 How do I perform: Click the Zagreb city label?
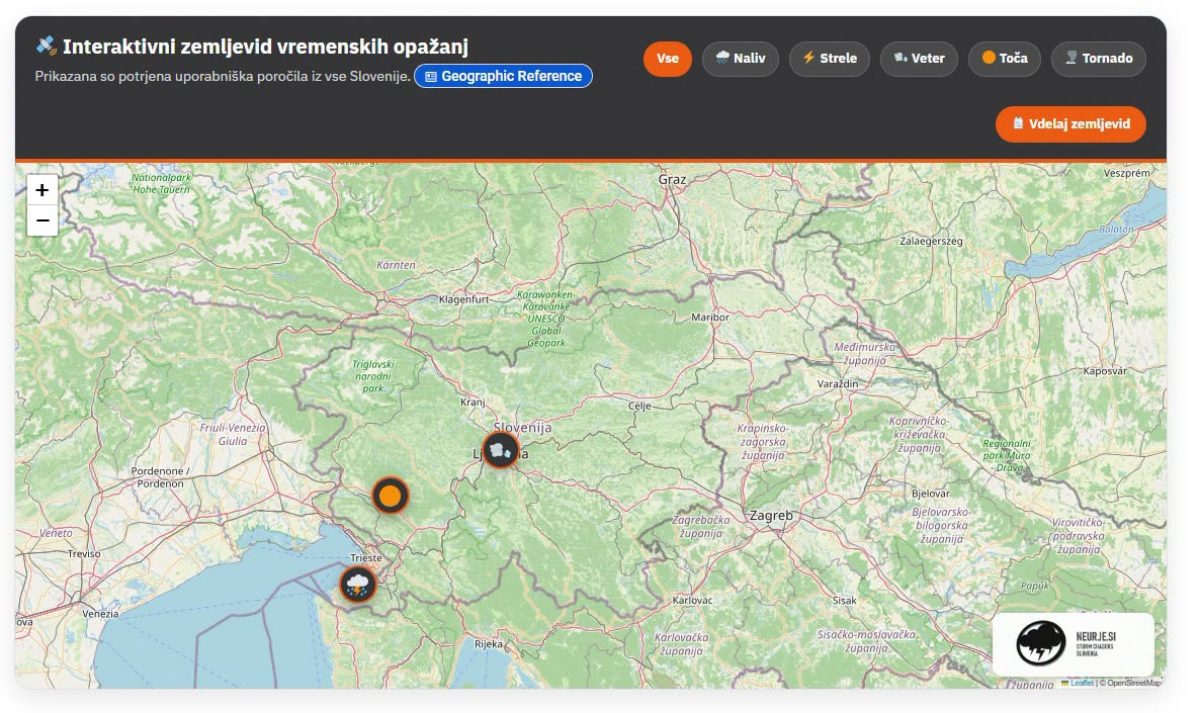[770, 516]
